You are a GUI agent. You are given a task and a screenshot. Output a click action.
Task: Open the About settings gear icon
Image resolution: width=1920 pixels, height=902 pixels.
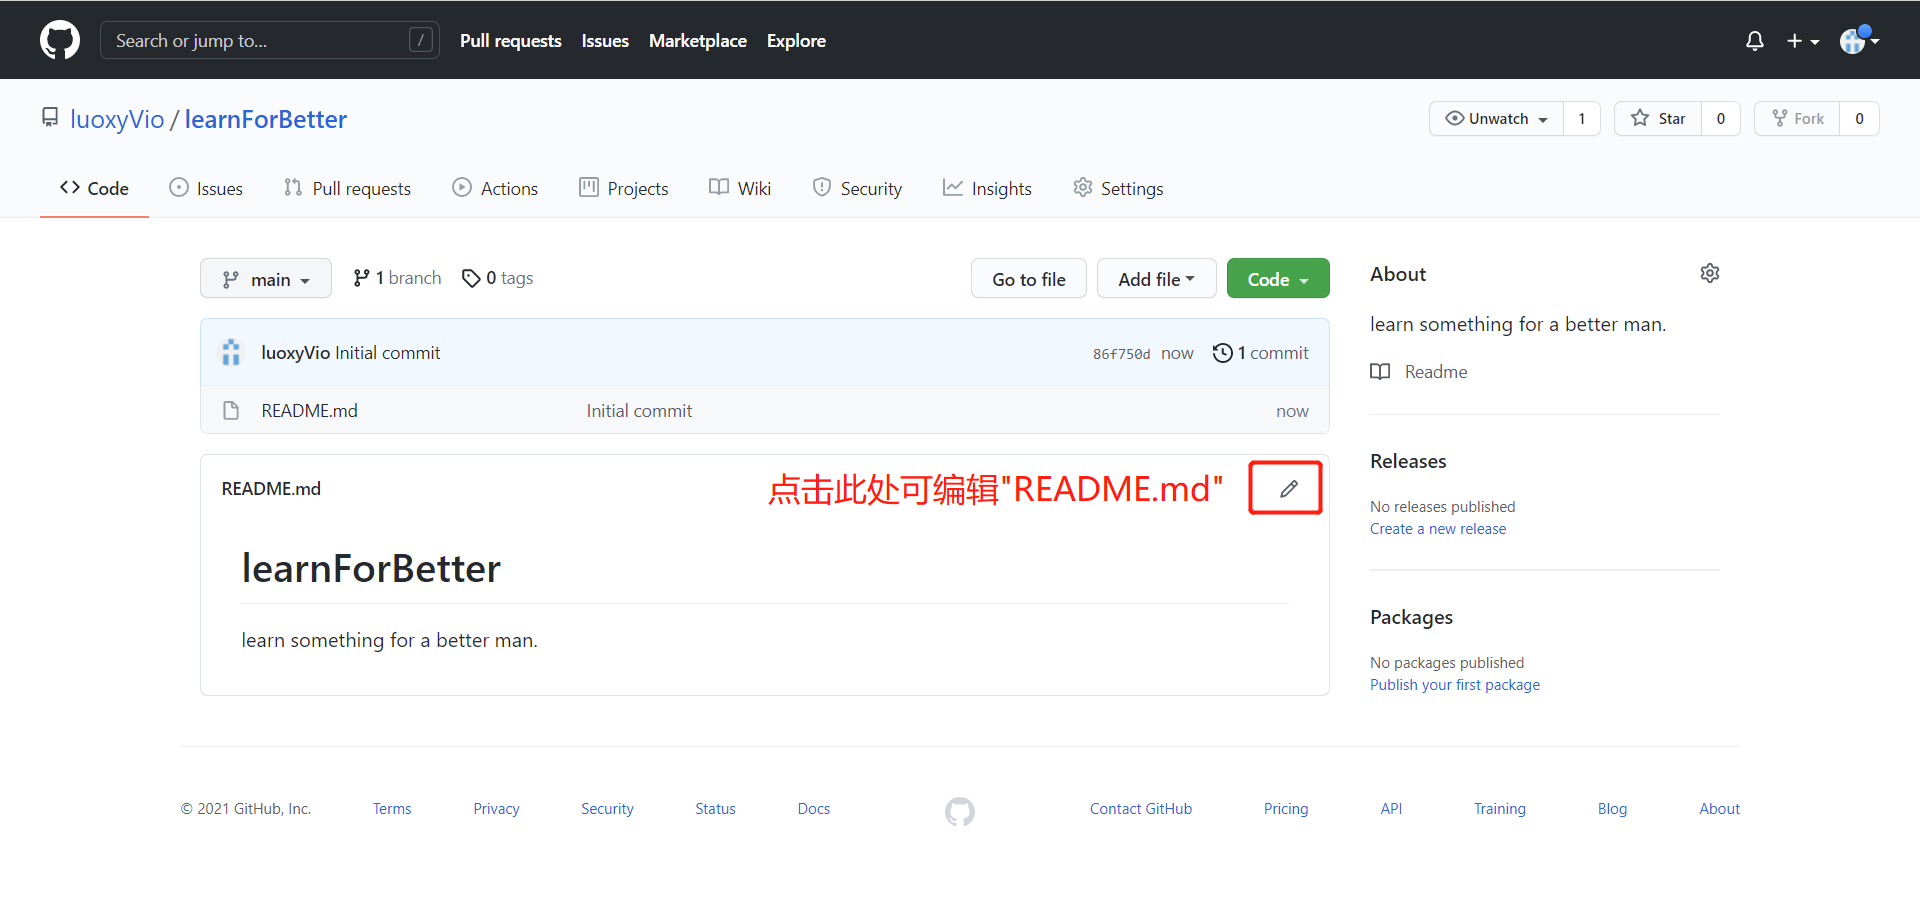click(x=1710, y=274)
